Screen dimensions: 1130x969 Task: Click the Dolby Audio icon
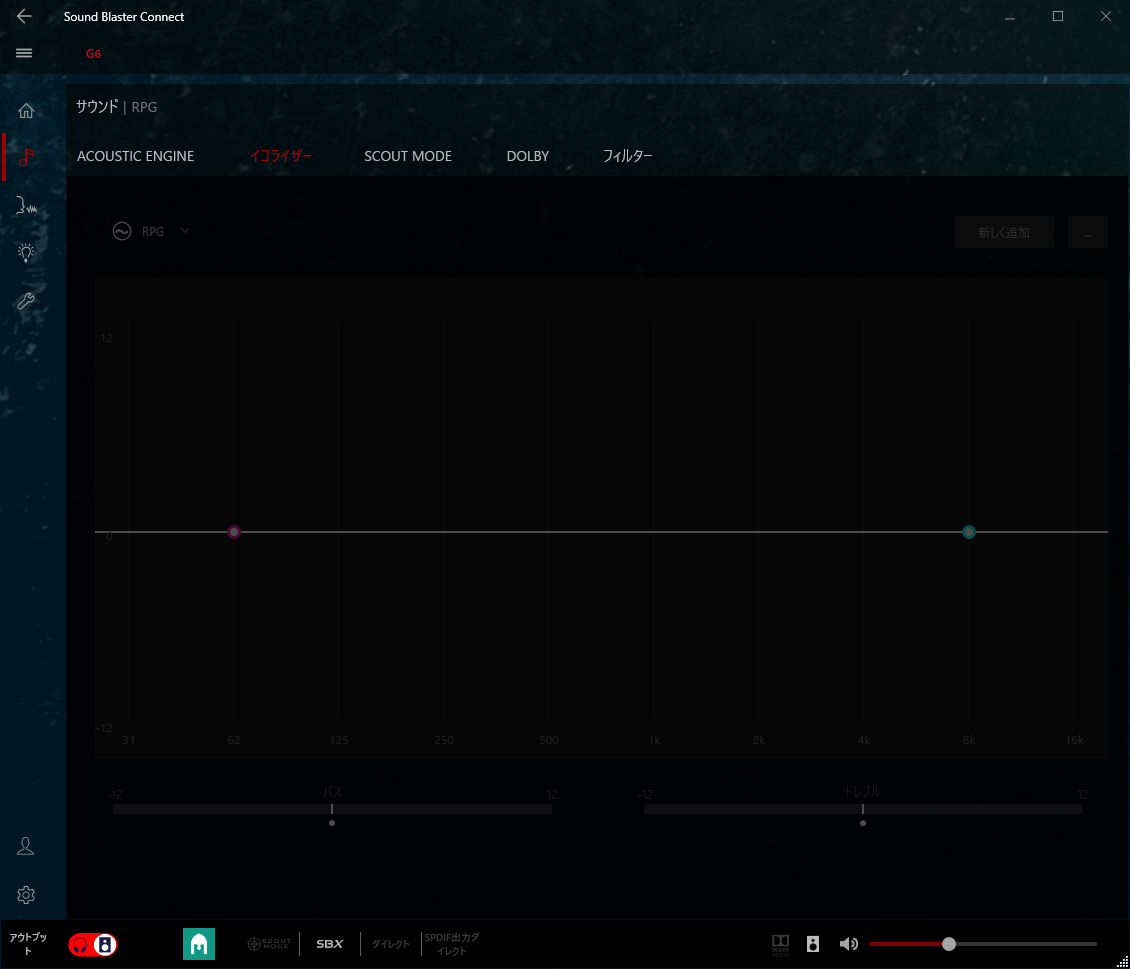coord(780,945)
